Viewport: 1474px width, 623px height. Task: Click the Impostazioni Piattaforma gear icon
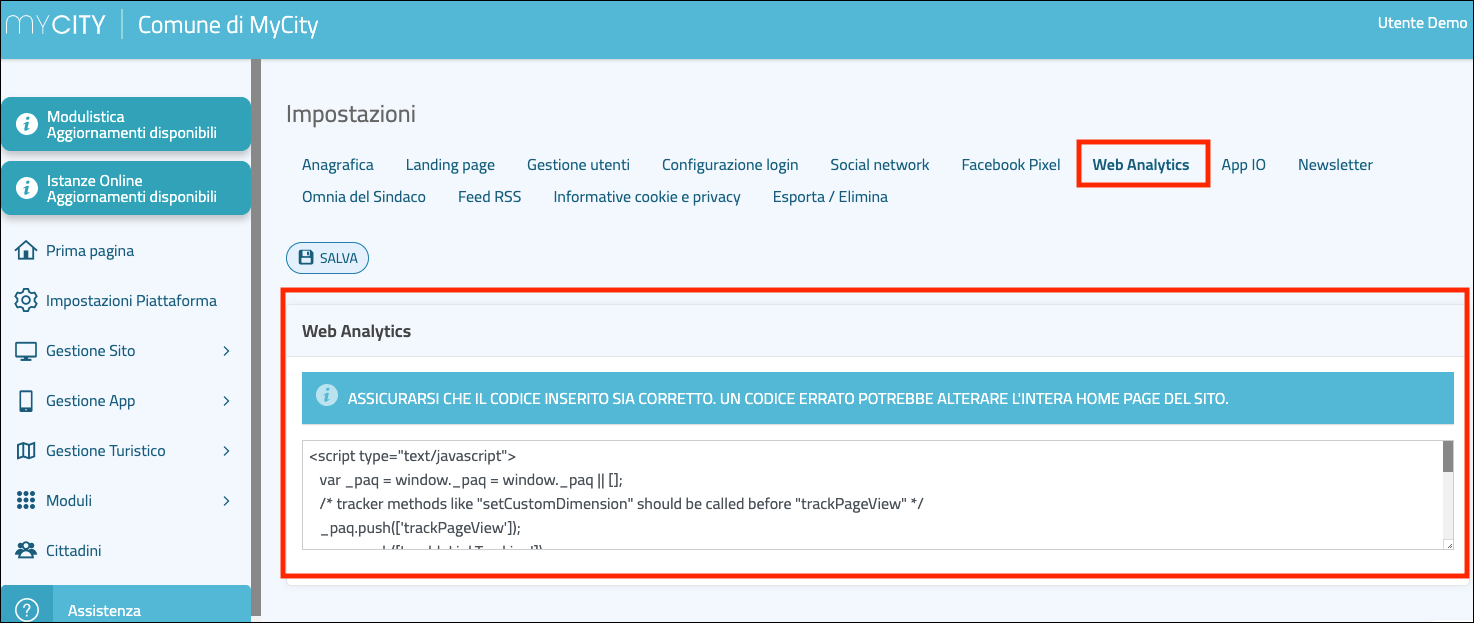(x=27, y=301)
